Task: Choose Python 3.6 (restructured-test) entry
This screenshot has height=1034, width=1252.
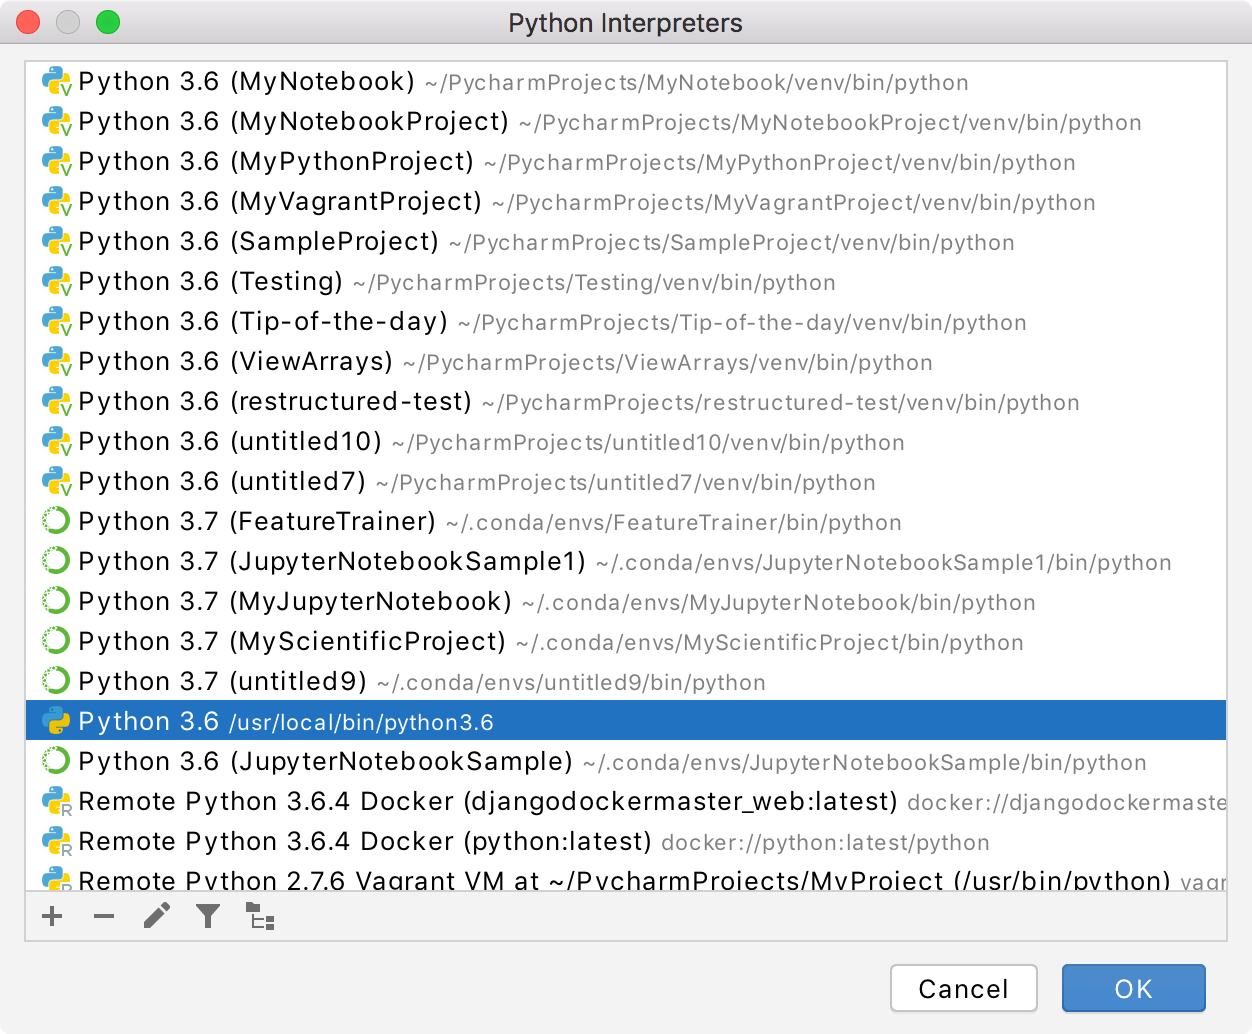Action: tap(275, 401)
